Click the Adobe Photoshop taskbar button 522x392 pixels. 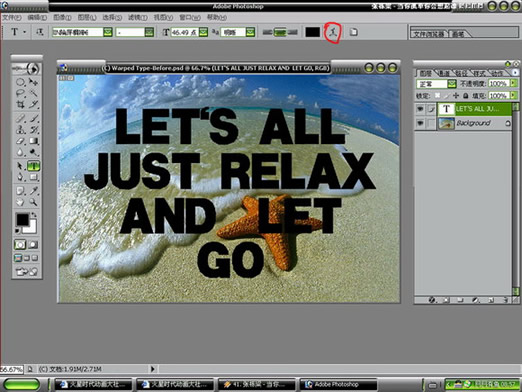click(x=339, y=384)
